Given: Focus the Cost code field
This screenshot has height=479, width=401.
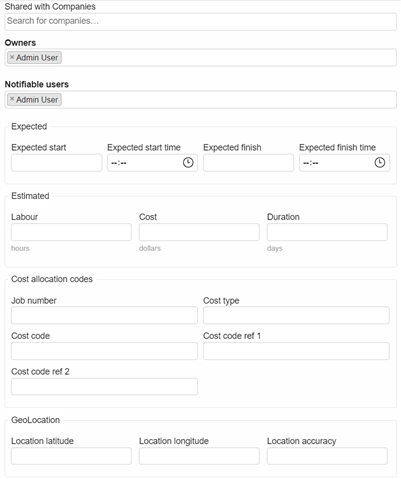Looking at the screenshot, I should coord(104,351).
